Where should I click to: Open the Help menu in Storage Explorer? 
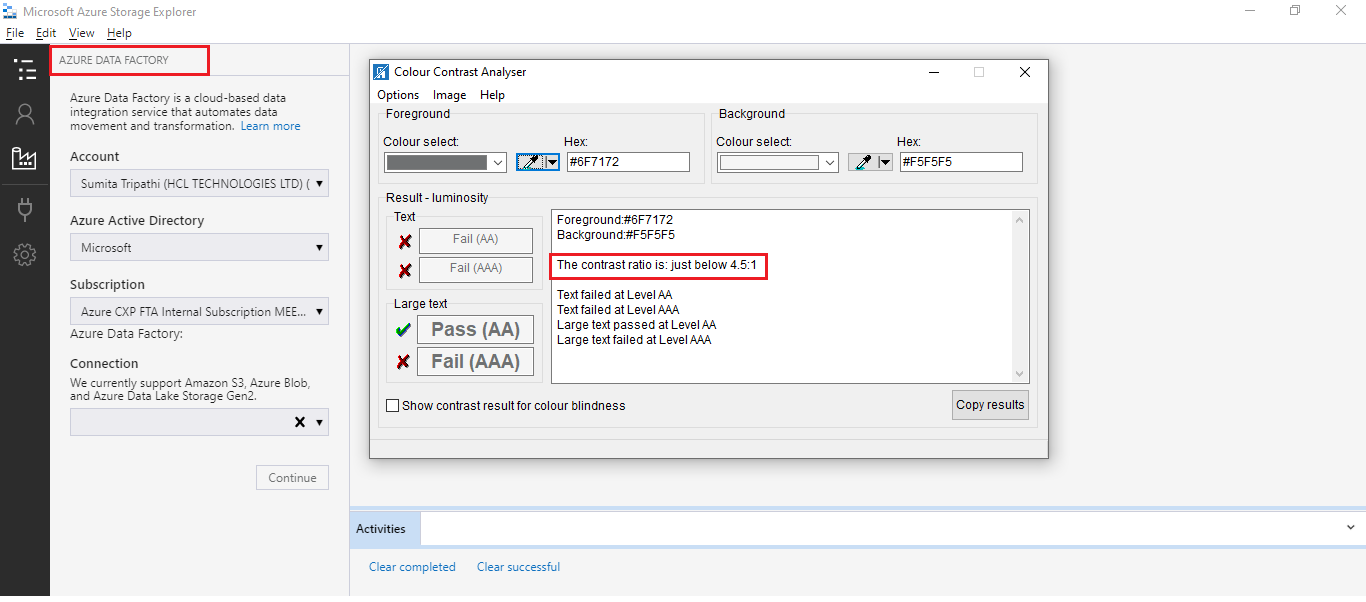(119, 33)
